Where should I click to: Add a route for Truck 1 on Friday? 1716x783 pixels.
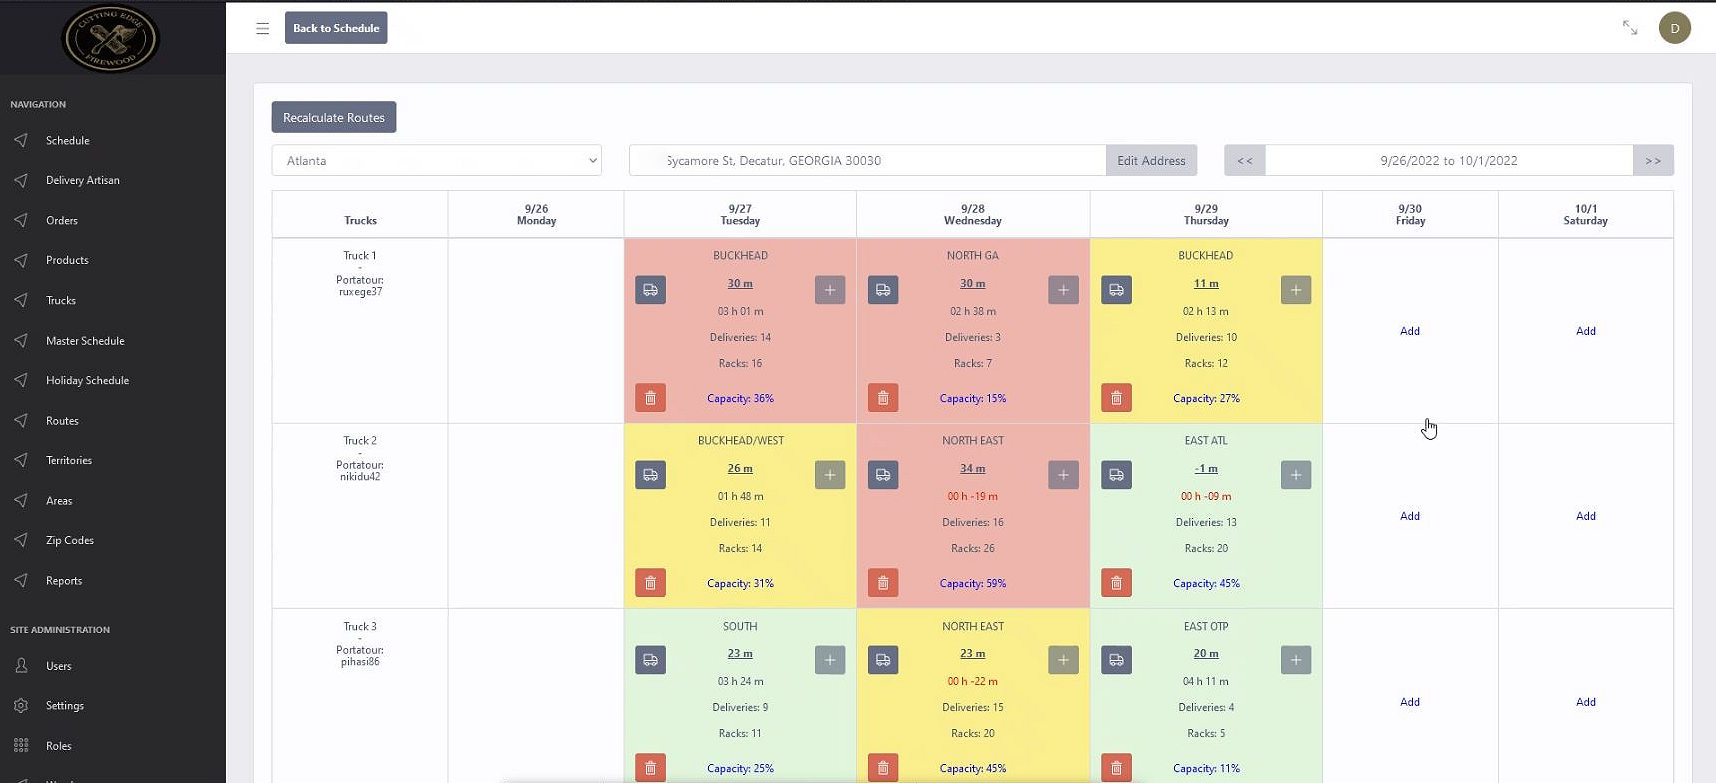[1410, 331]
